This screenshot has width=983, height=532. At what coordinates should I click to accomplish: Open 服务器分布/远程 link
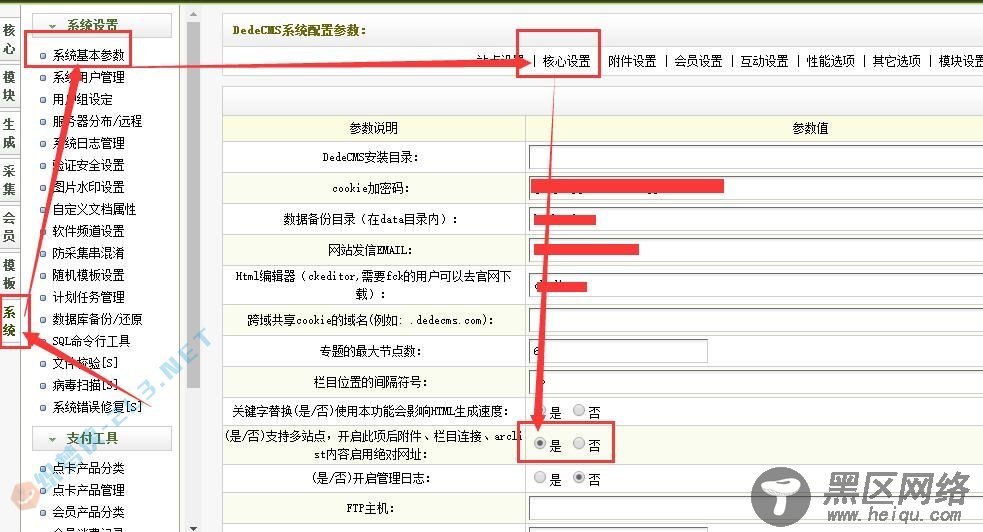pyautogui.click(x=97, y=121)
